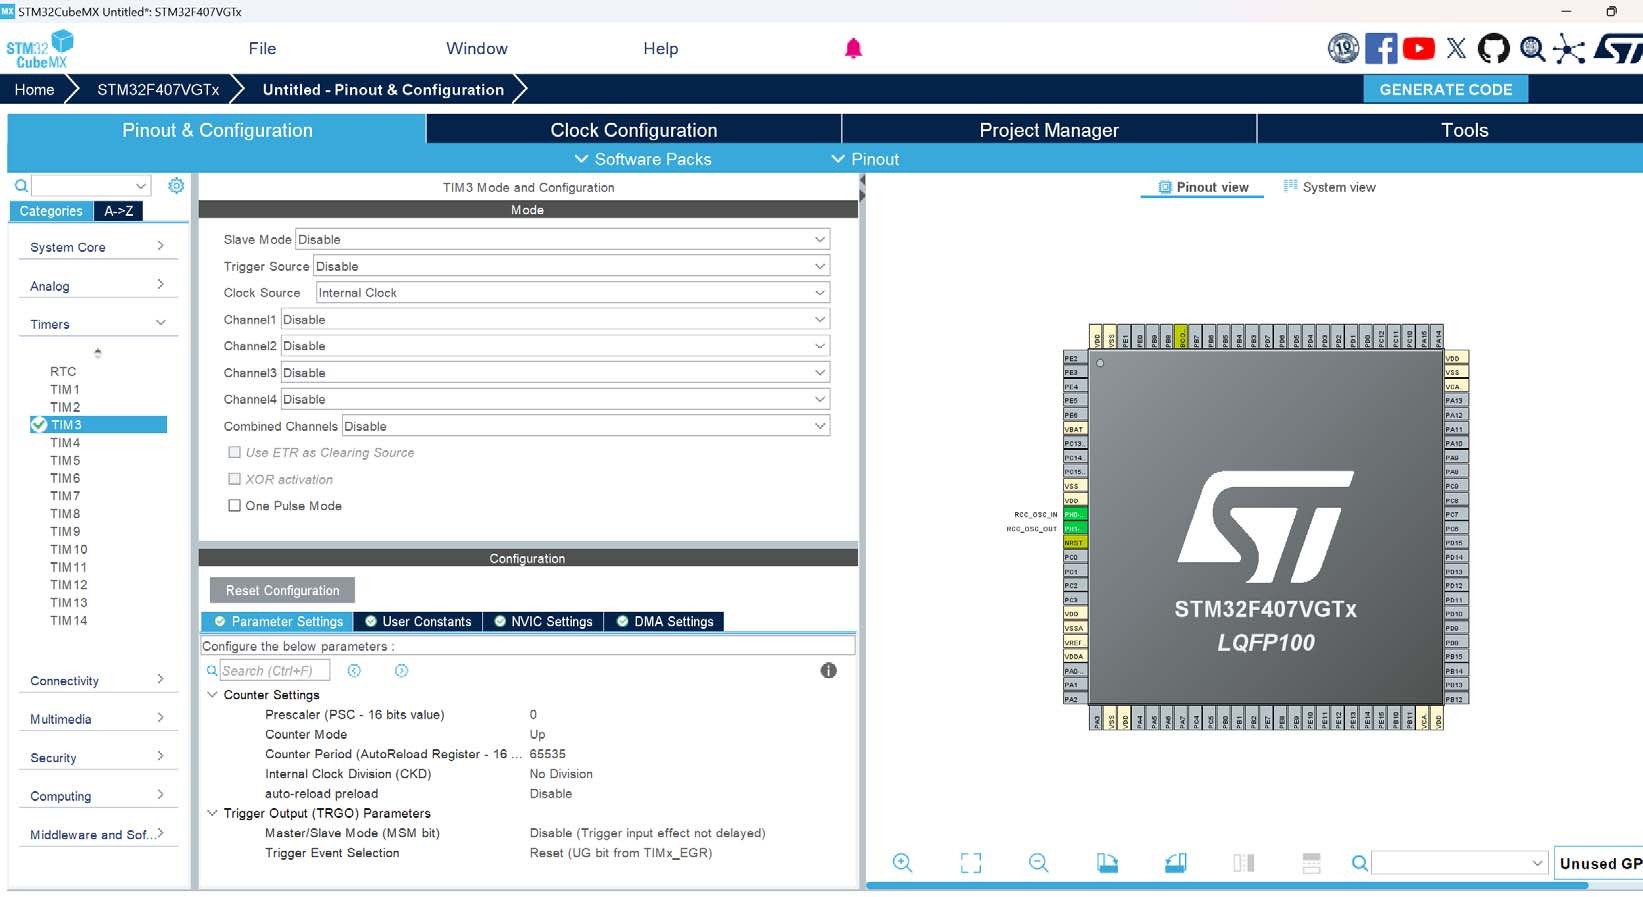Collapse the Timers category
This screenshot has height=897, width=1643.
pos(97,324)
